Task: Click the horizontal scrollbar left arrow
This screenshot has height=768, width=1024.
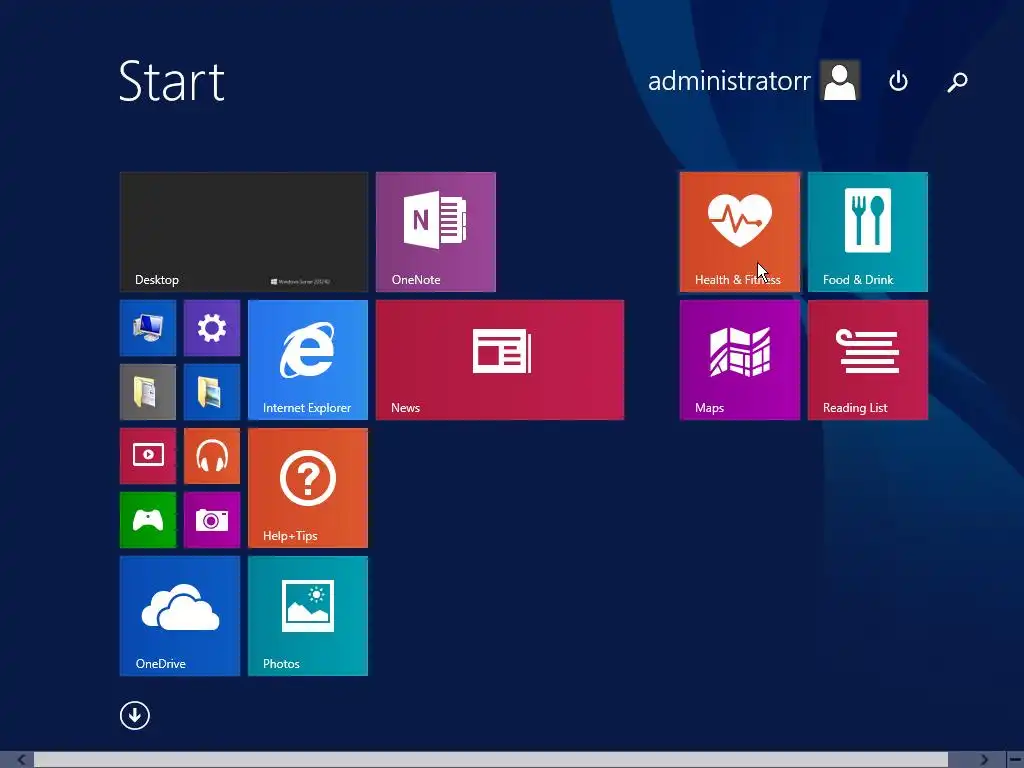Action: [21, 760]
